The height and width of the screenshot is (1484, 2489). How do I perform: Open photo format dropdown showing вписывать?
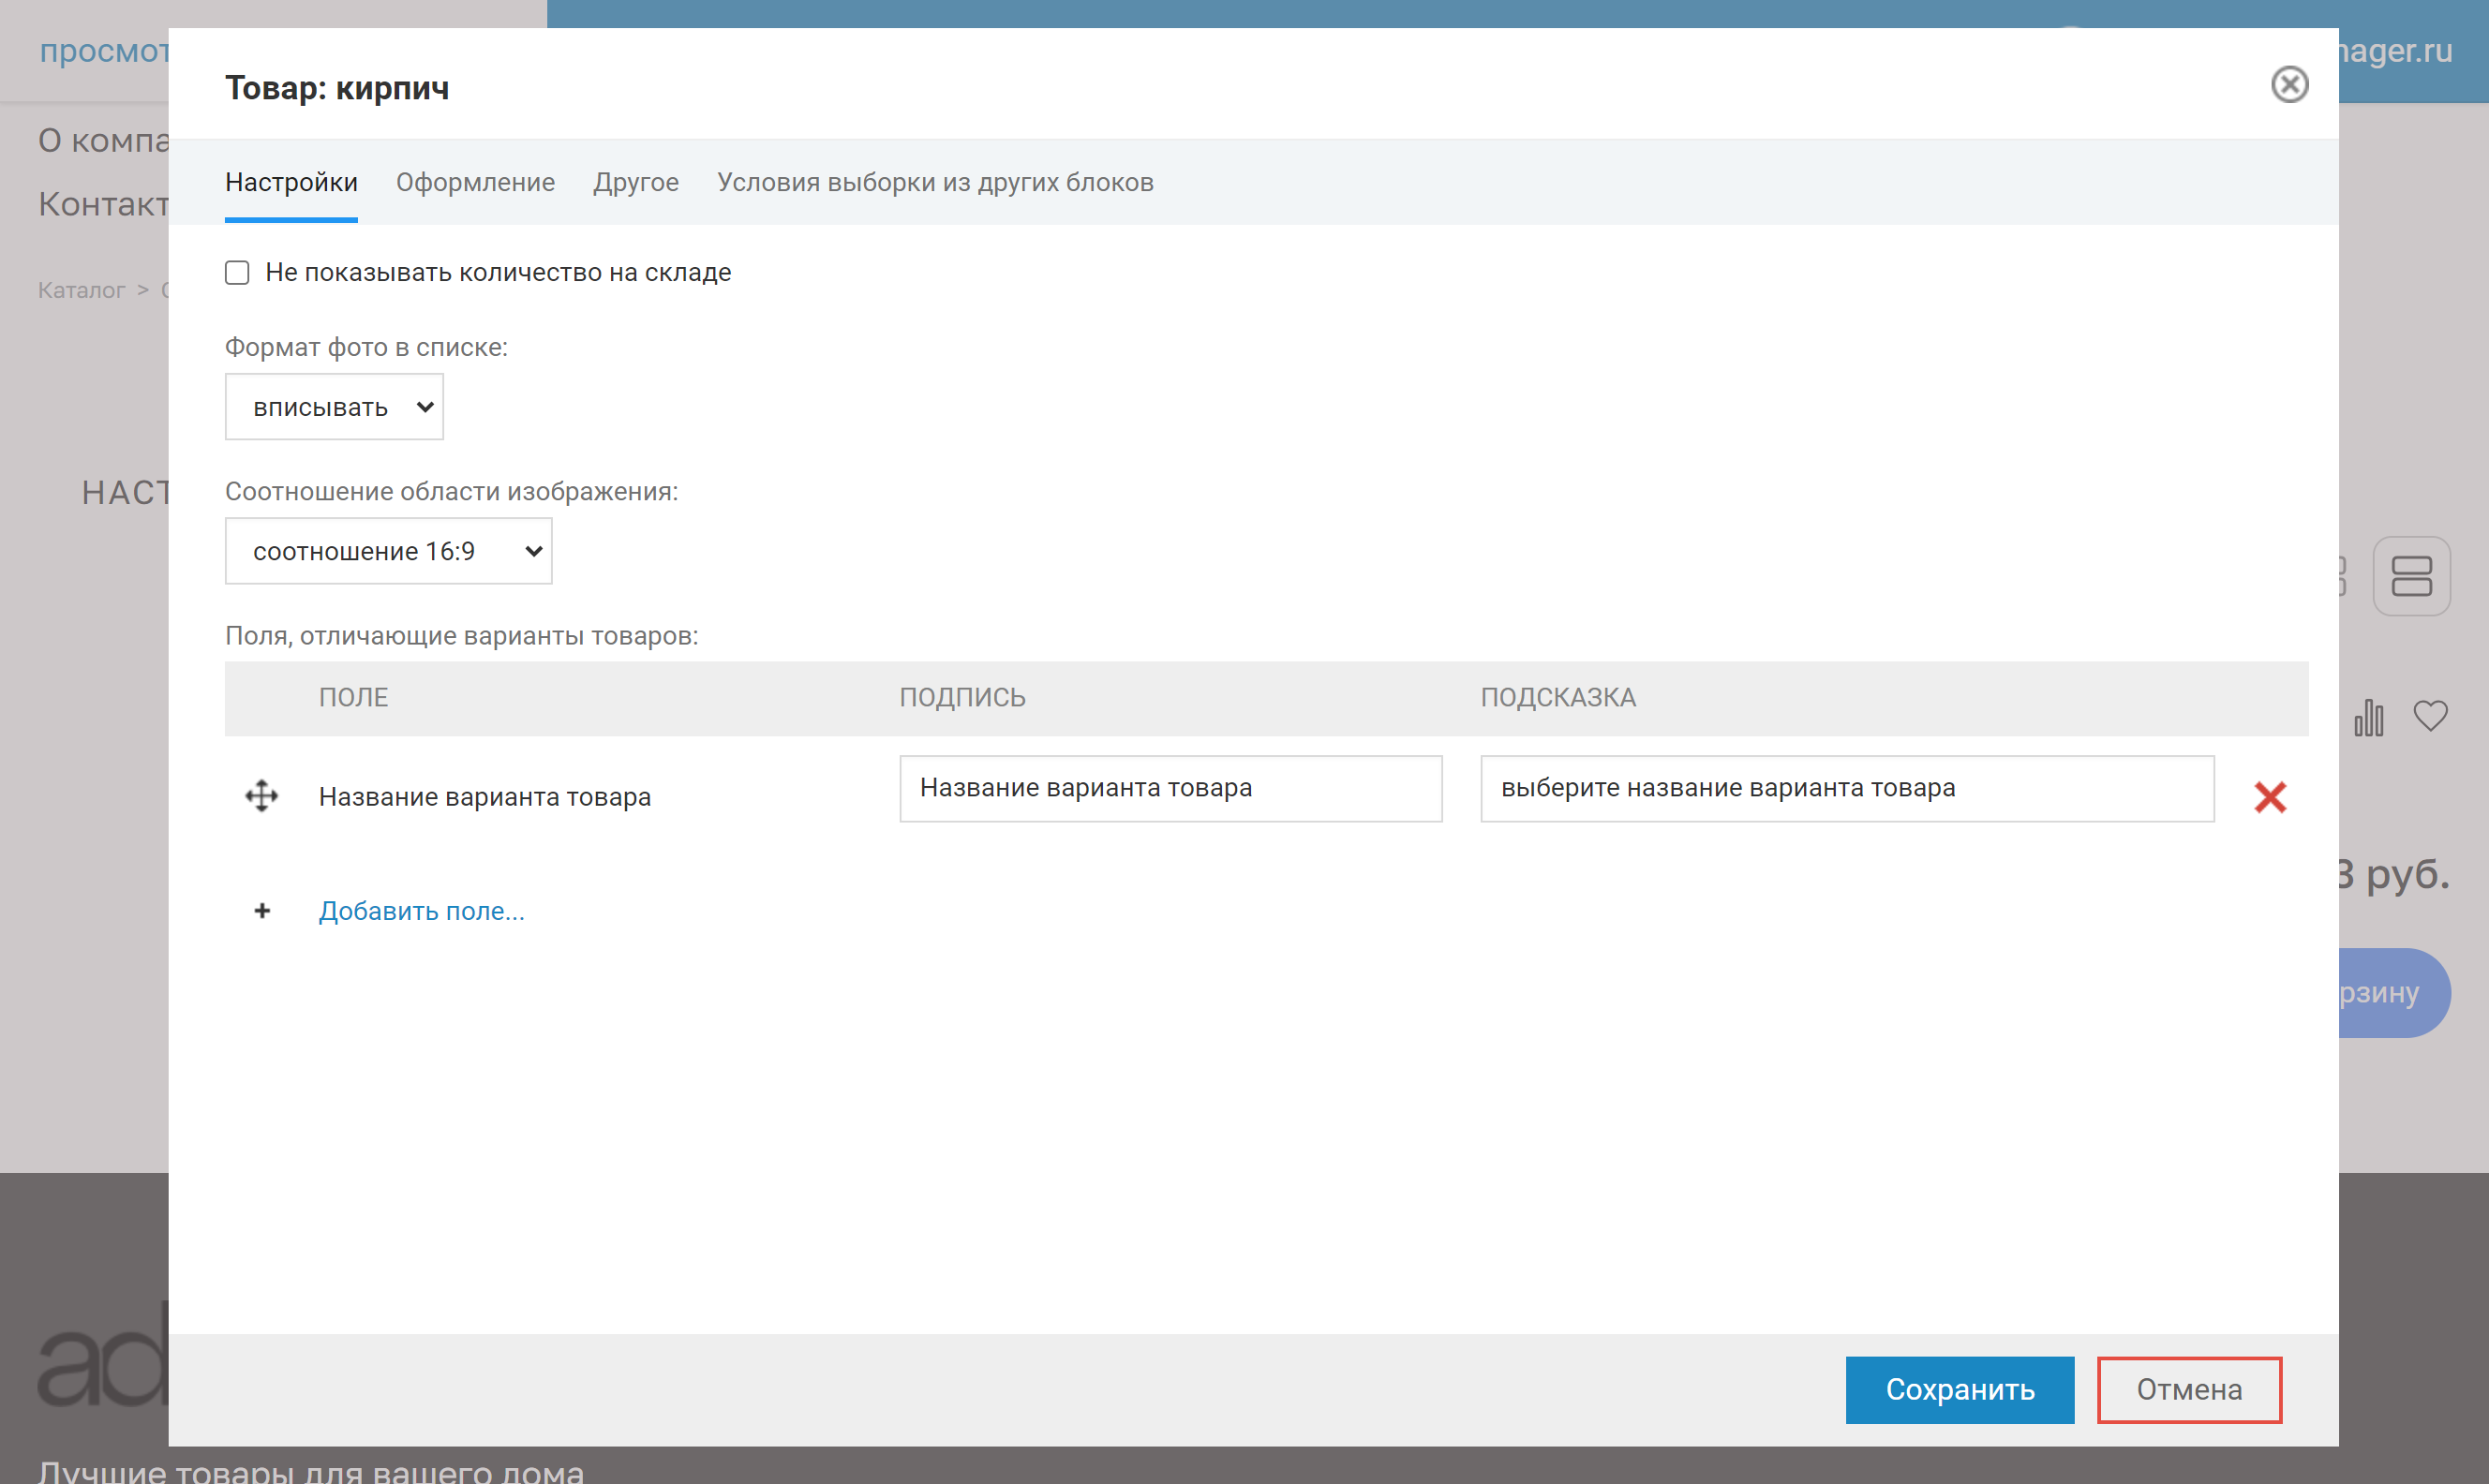[x=334, y=407]
